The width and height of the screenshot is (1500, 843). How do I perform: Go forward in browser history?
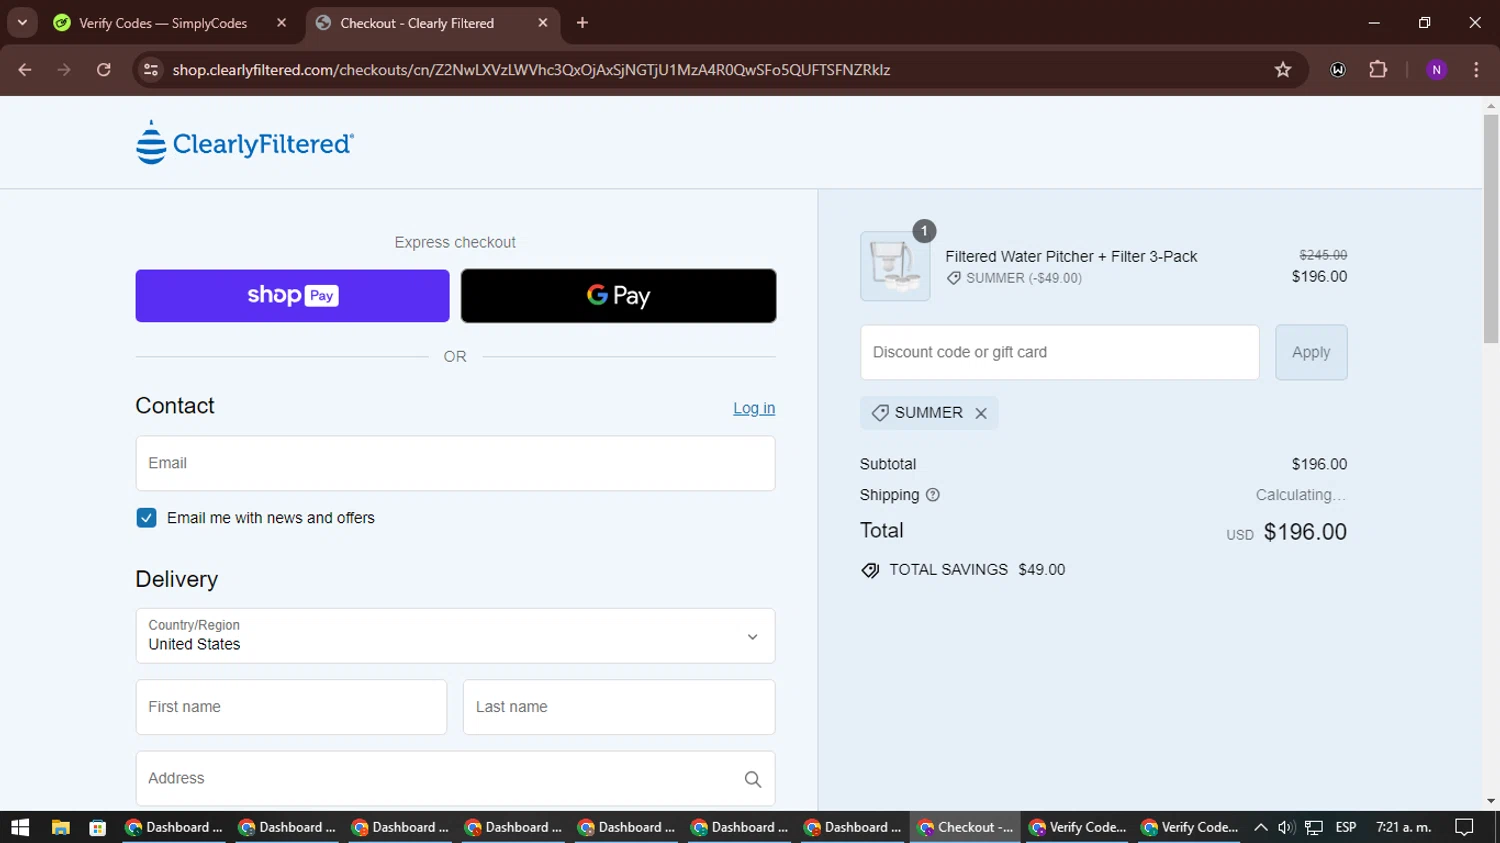[x=64, y=70]
